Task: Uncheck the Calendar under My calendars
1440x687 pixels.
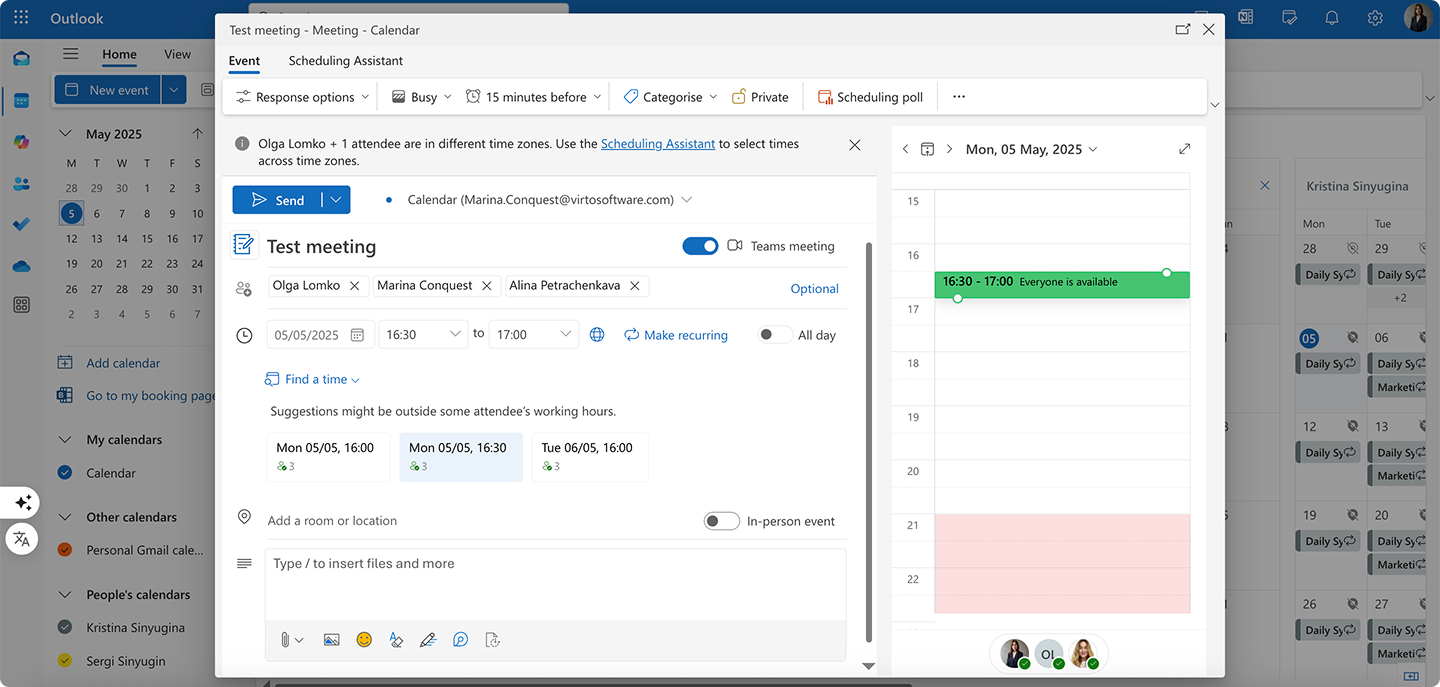Action: point(65,473)
